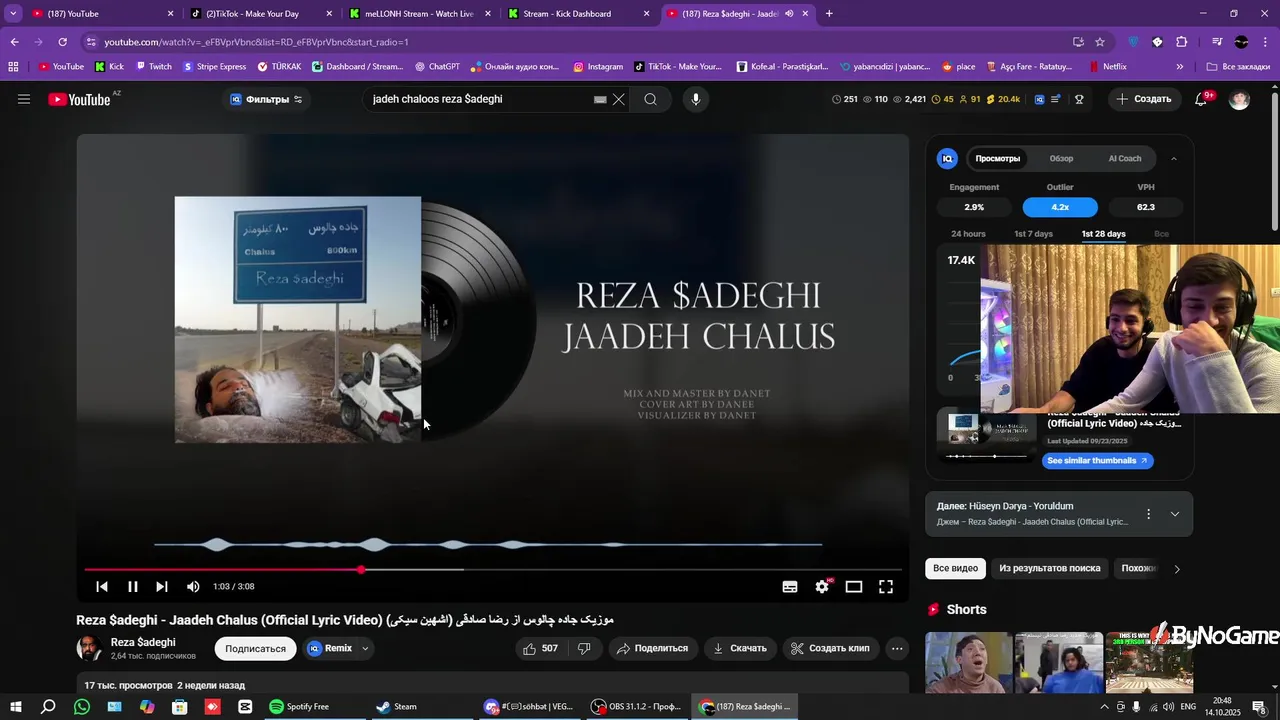Skip to the next video
The image size is (1280, 720).
tap(162, 587)
